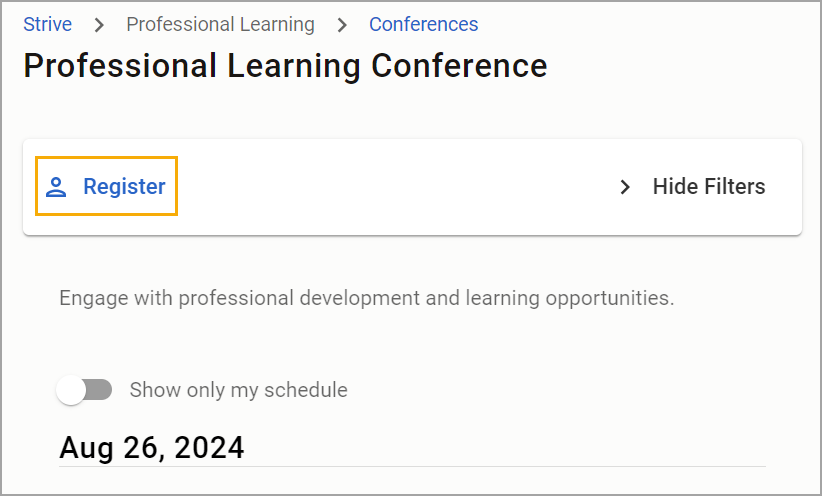Click the Show only my schedule label
Screen dimensions: 822x496
pyautogui.click(x=239, y=390)
